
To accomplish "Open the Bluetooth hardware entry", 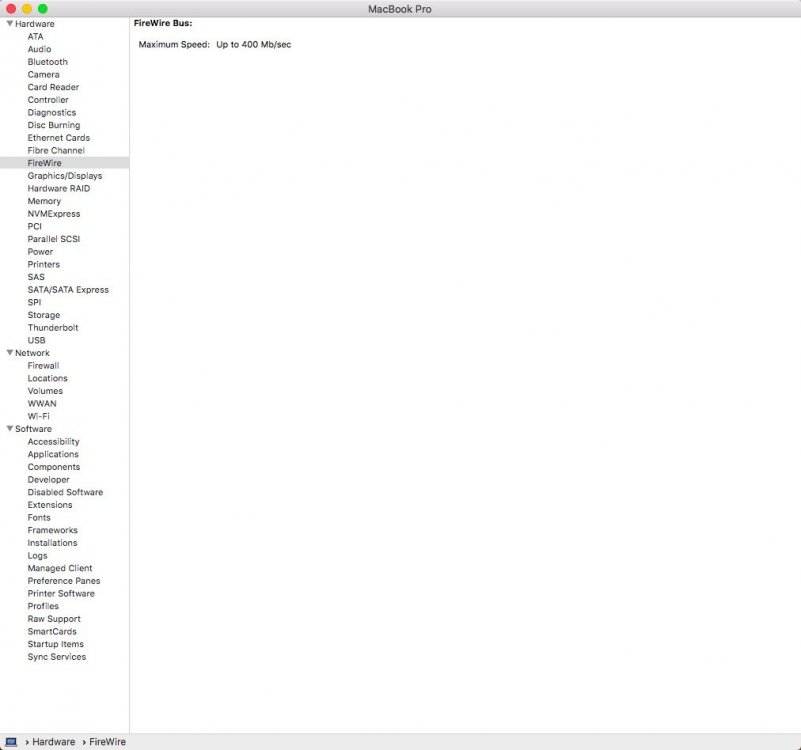I will point(48,62).
